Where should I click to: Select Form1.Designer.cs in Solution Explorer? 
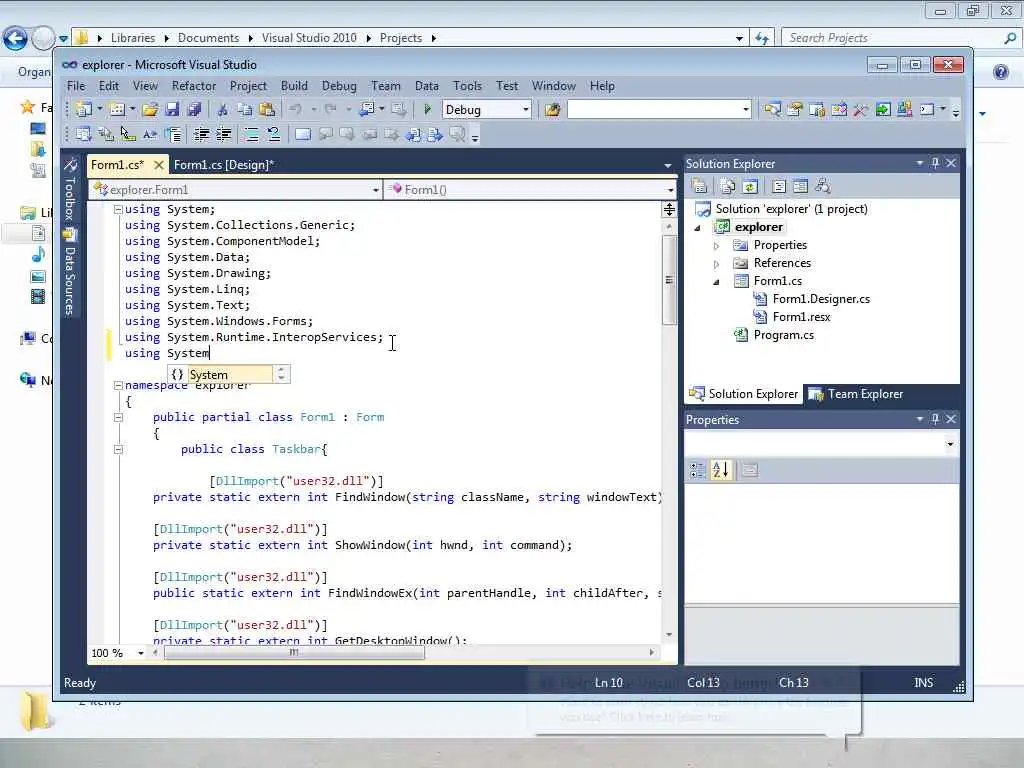(x=821, y=299)
